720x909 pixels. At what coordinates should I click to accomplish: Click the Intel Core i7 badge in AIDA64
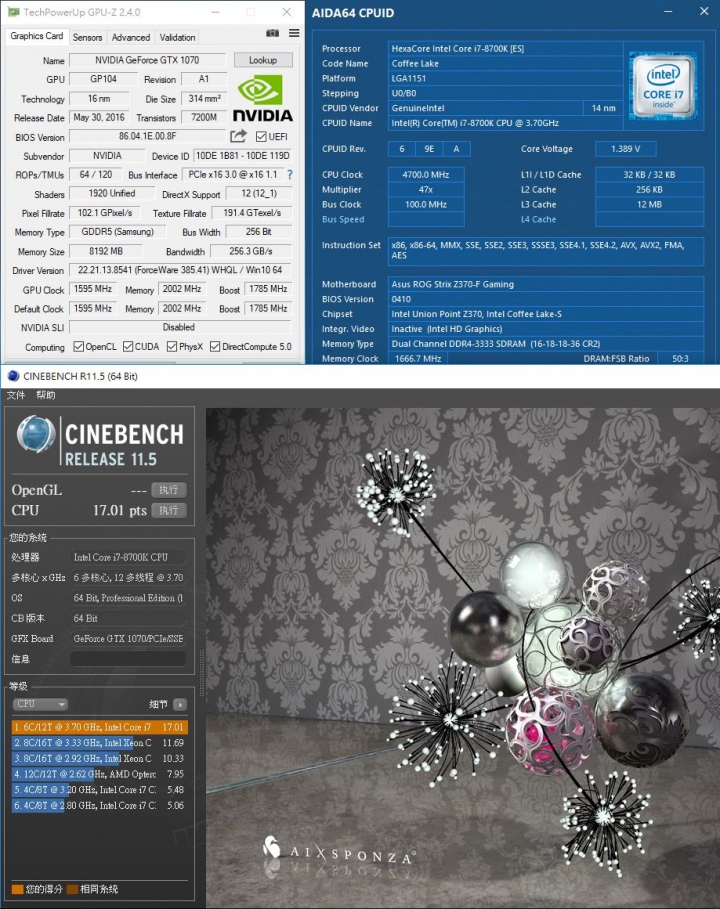tap(663, 86)
